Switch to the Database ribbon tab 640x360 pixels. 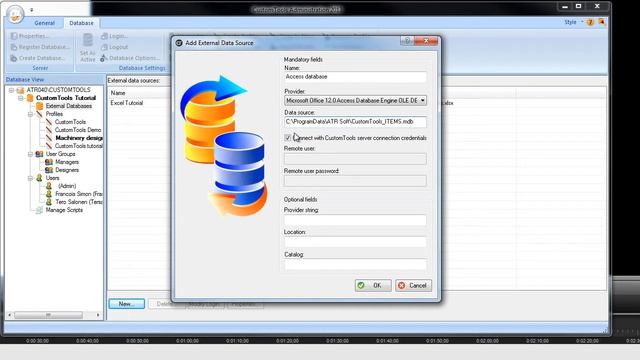(x=81, y=23)
